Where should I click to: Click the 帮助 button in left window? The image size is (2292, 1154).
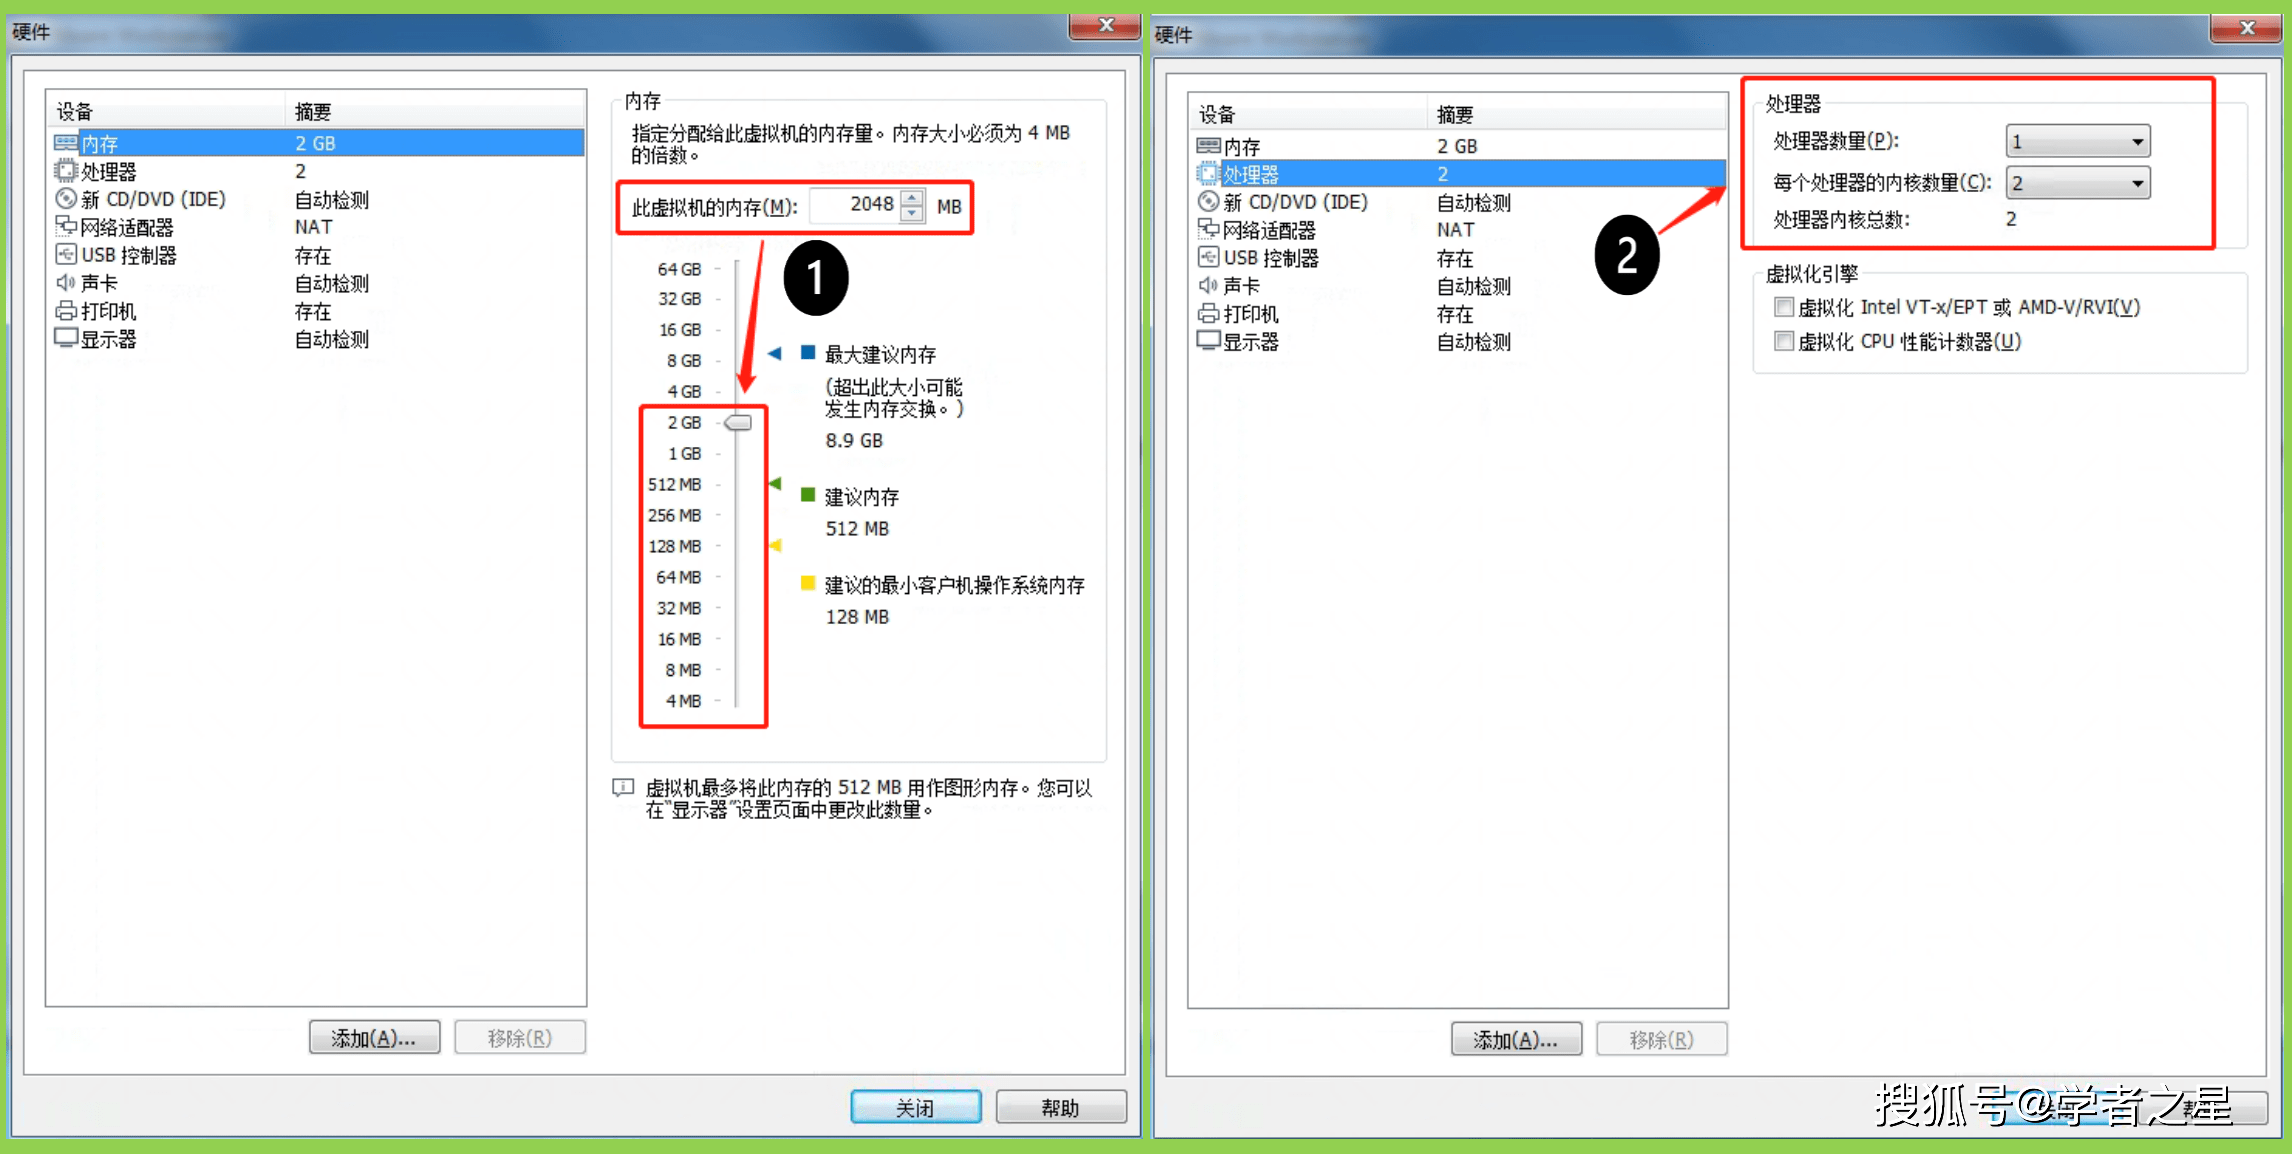(x=1061, y=1108)
